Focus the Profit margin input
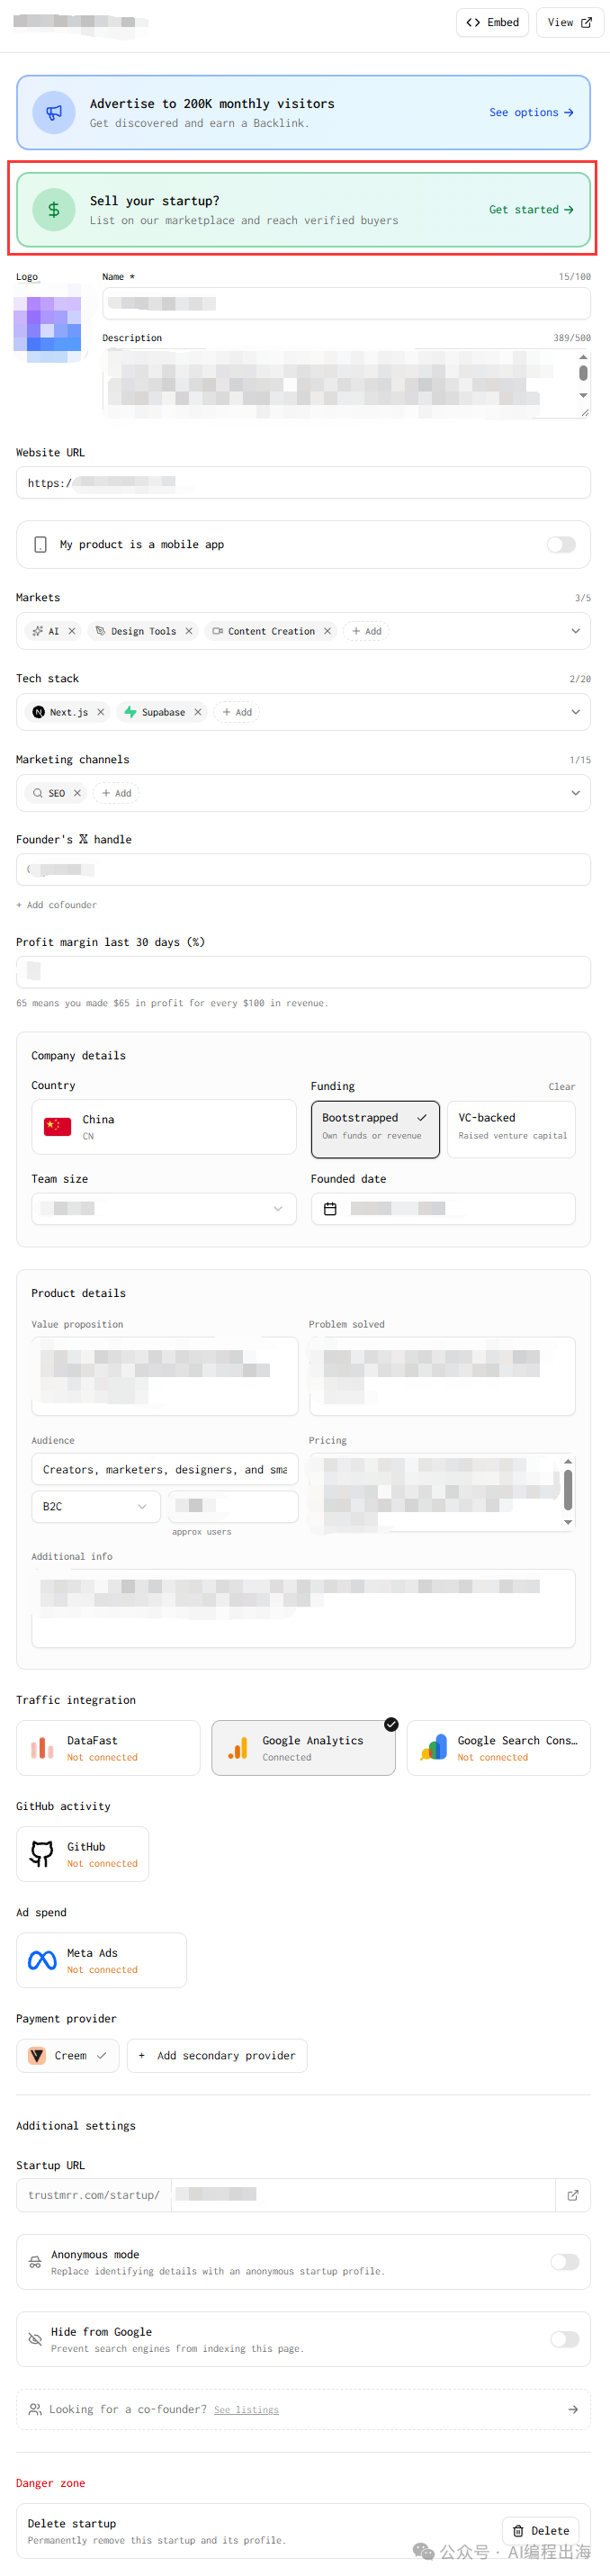The image size is (610, 2576). coord(303,973)
